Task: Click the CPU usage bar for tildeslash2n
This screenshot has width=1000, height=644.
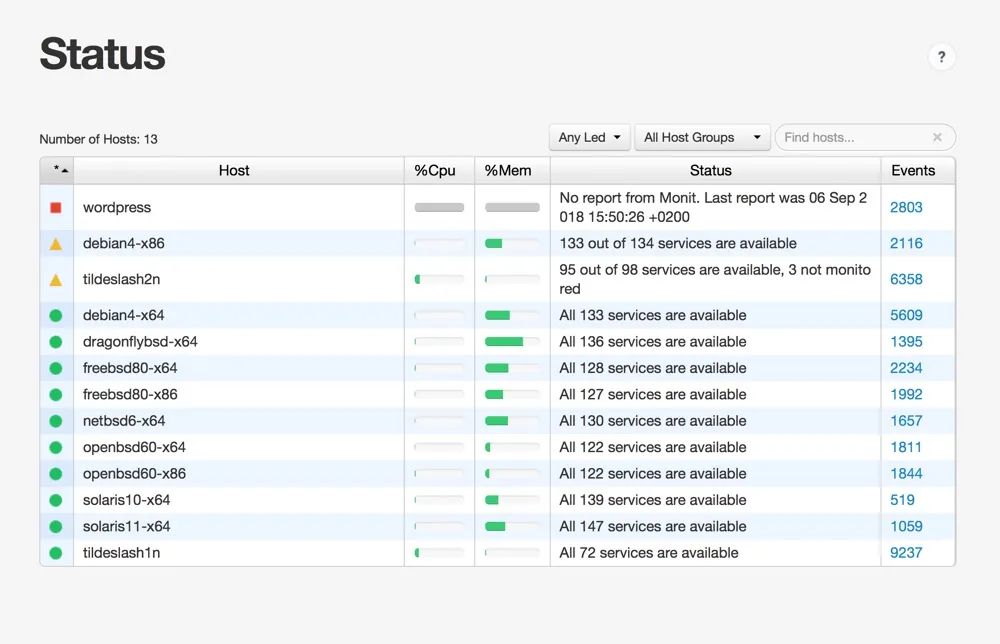Action: click(x=439, y=280)
